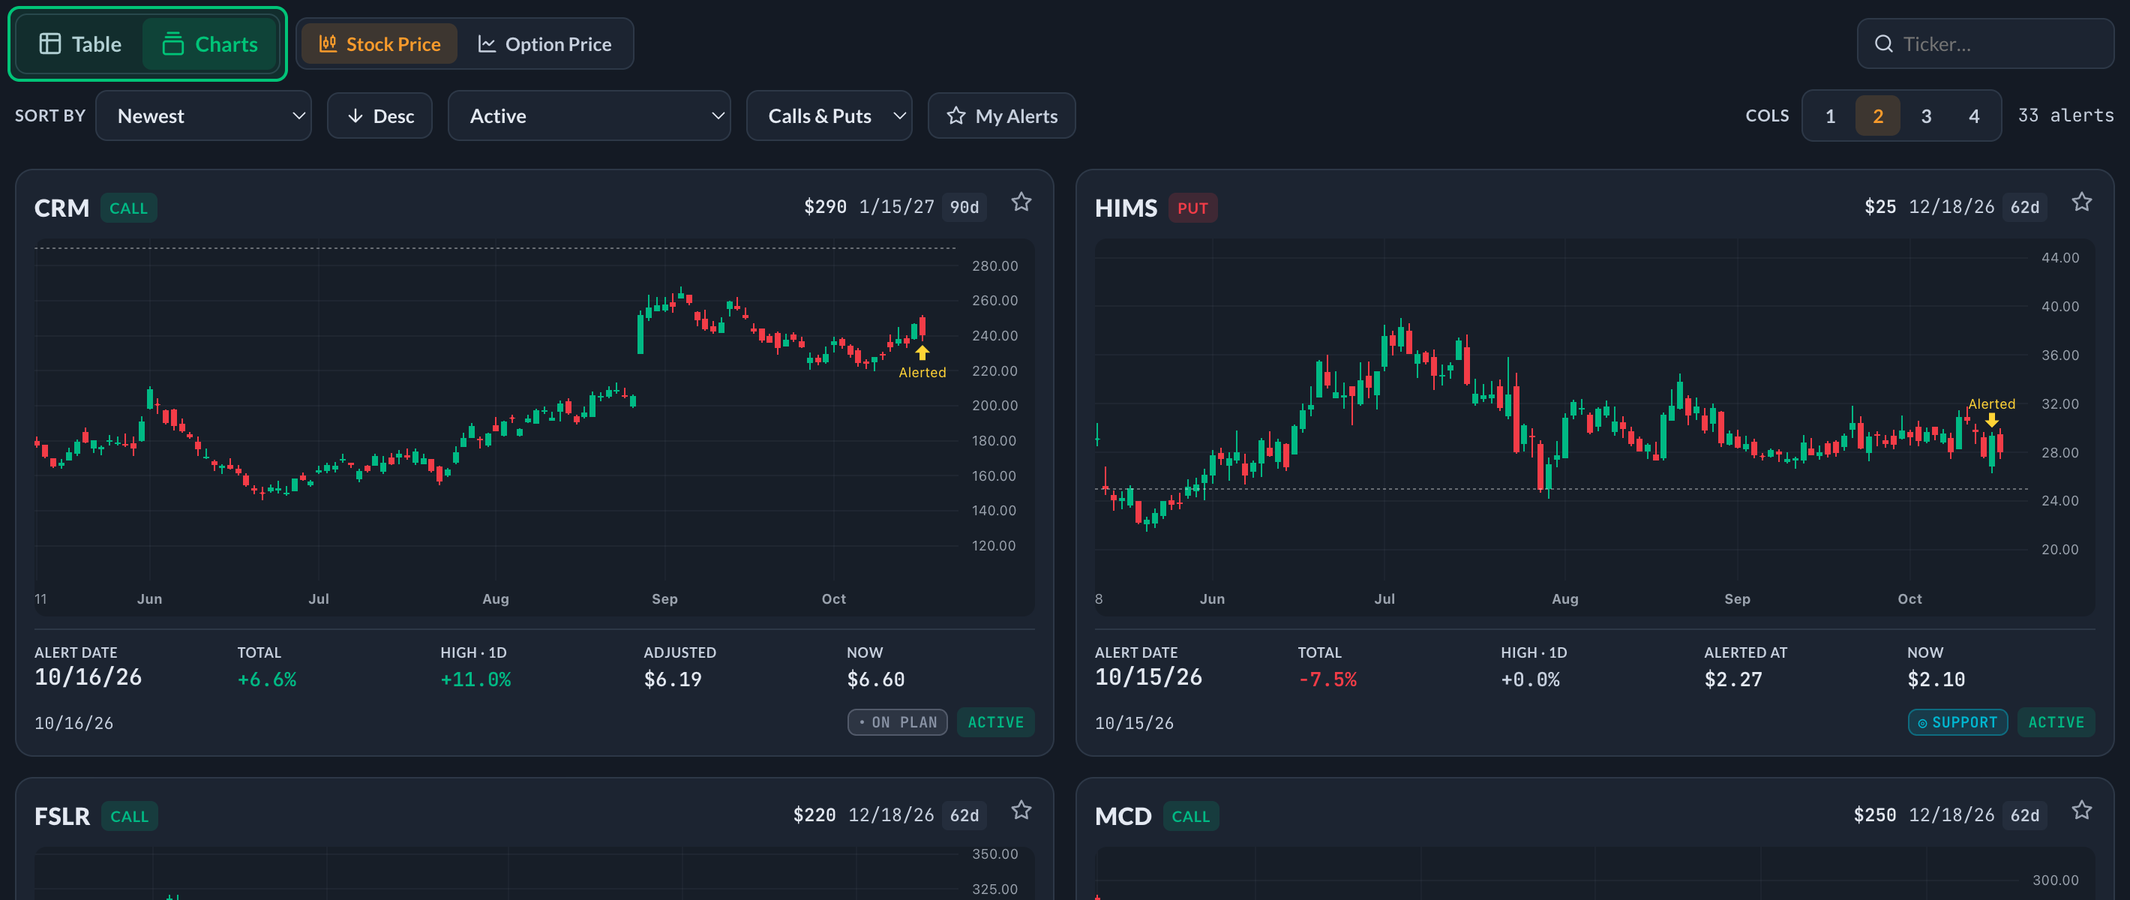
Task: Click the PUT tag next to HIMS
Action: [1193, 208]
